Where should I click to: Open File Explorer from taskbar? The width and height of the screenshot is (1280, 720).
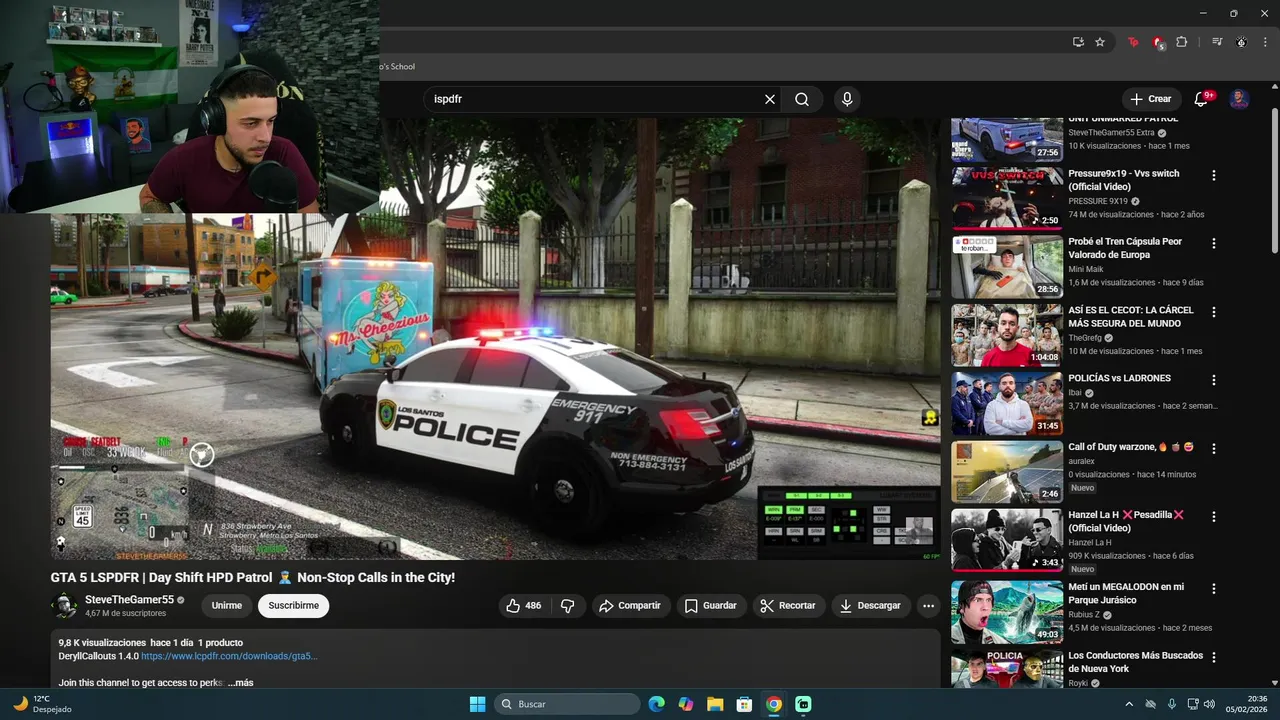[715, 704]
